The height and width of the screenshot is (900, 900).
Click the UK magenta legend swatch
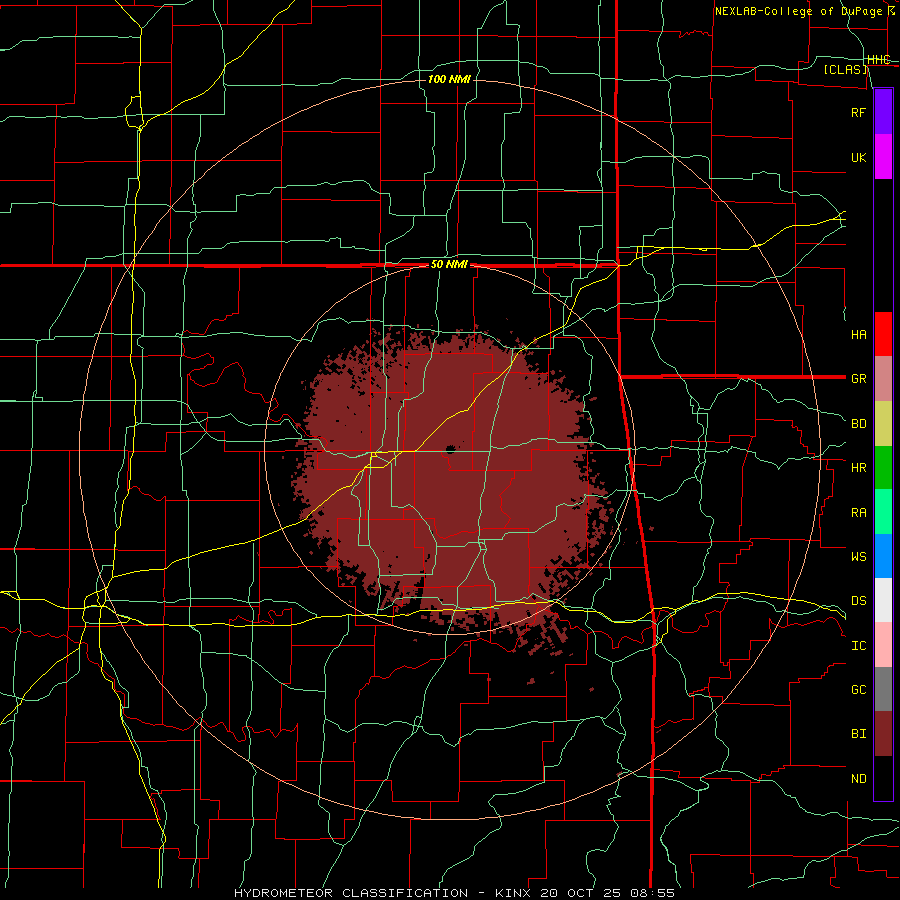(x=883, y=157)
